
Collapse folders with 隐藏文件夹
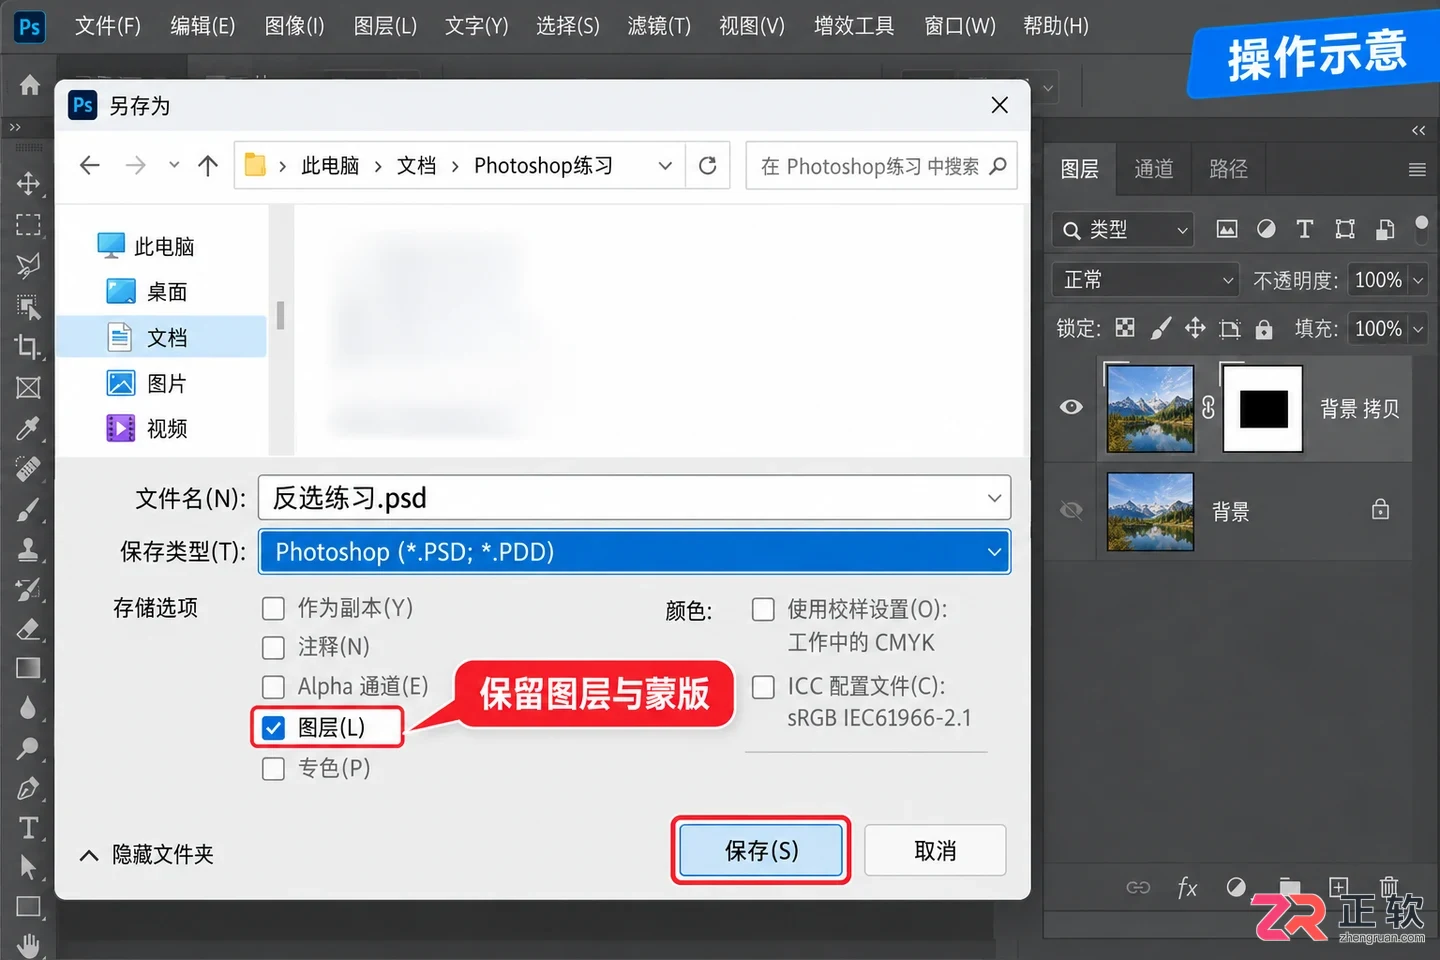click(147, 855)
